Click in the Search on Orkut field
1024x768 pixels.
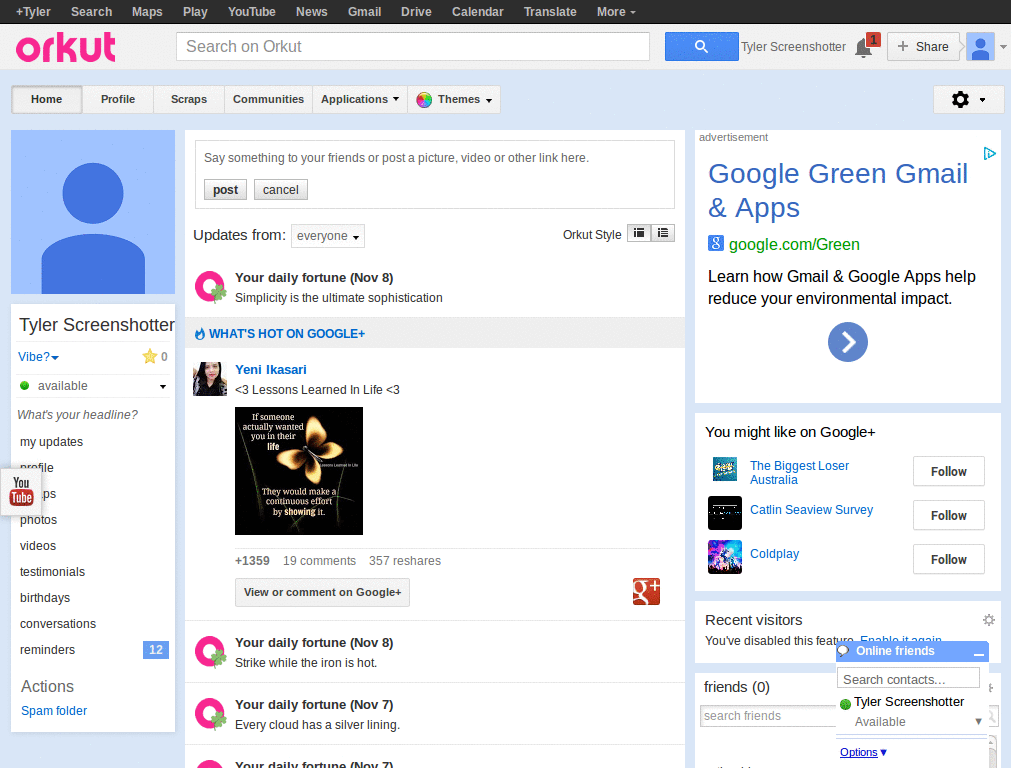coord(413,46)
